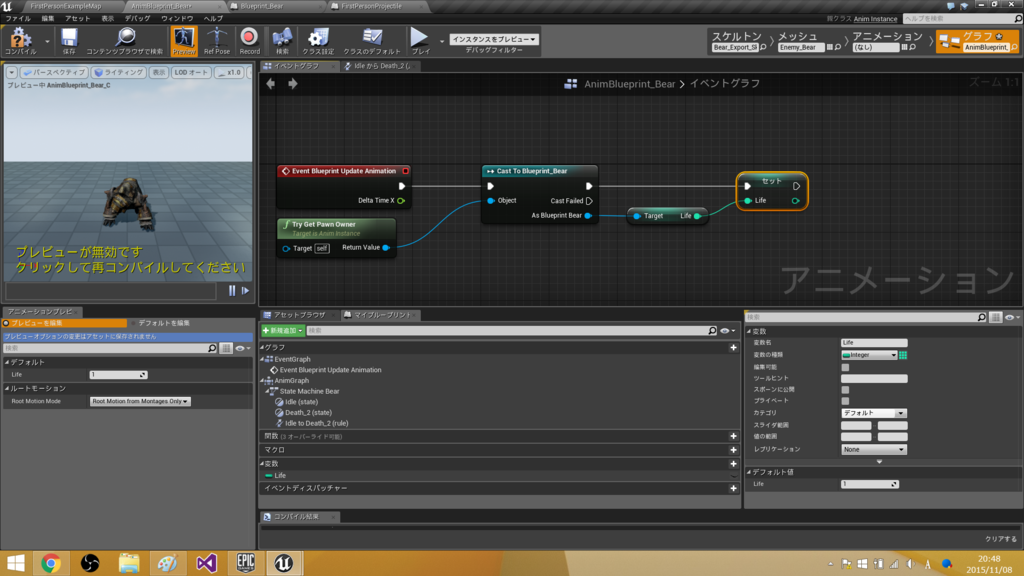1024x576 pixels.
Task: Toggle the Private checkbox
Action: click(845, 401)
